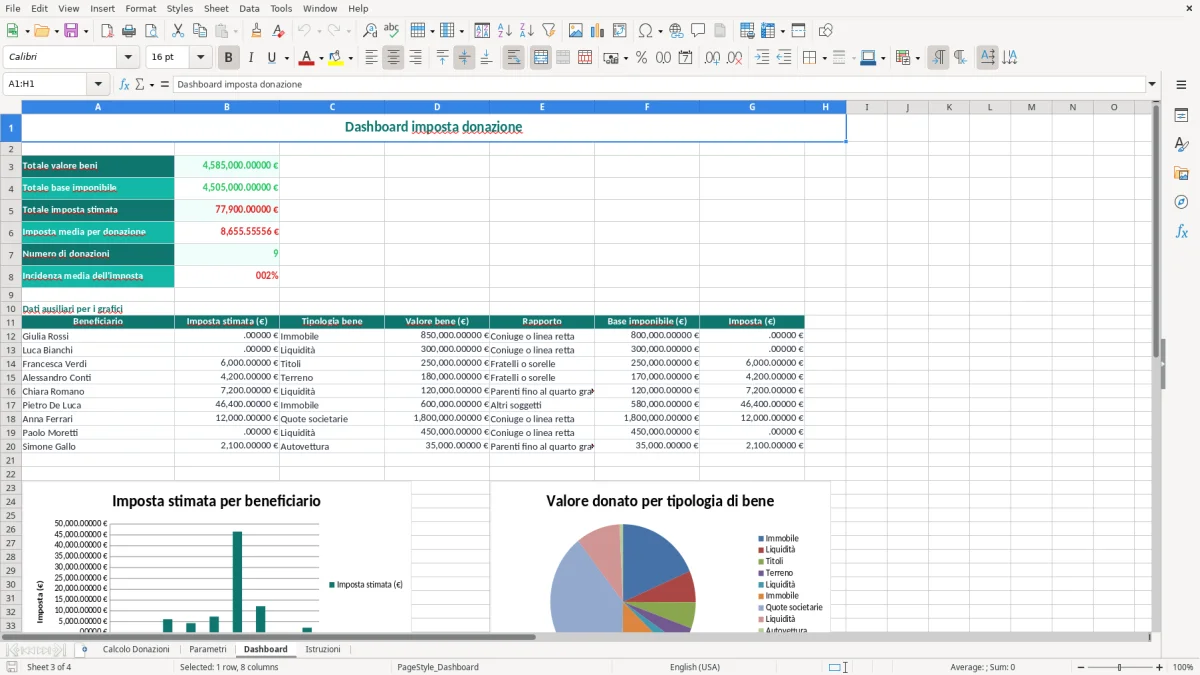
Task: Open the Open-file dropdown arrow
Action: click(55, 31)
